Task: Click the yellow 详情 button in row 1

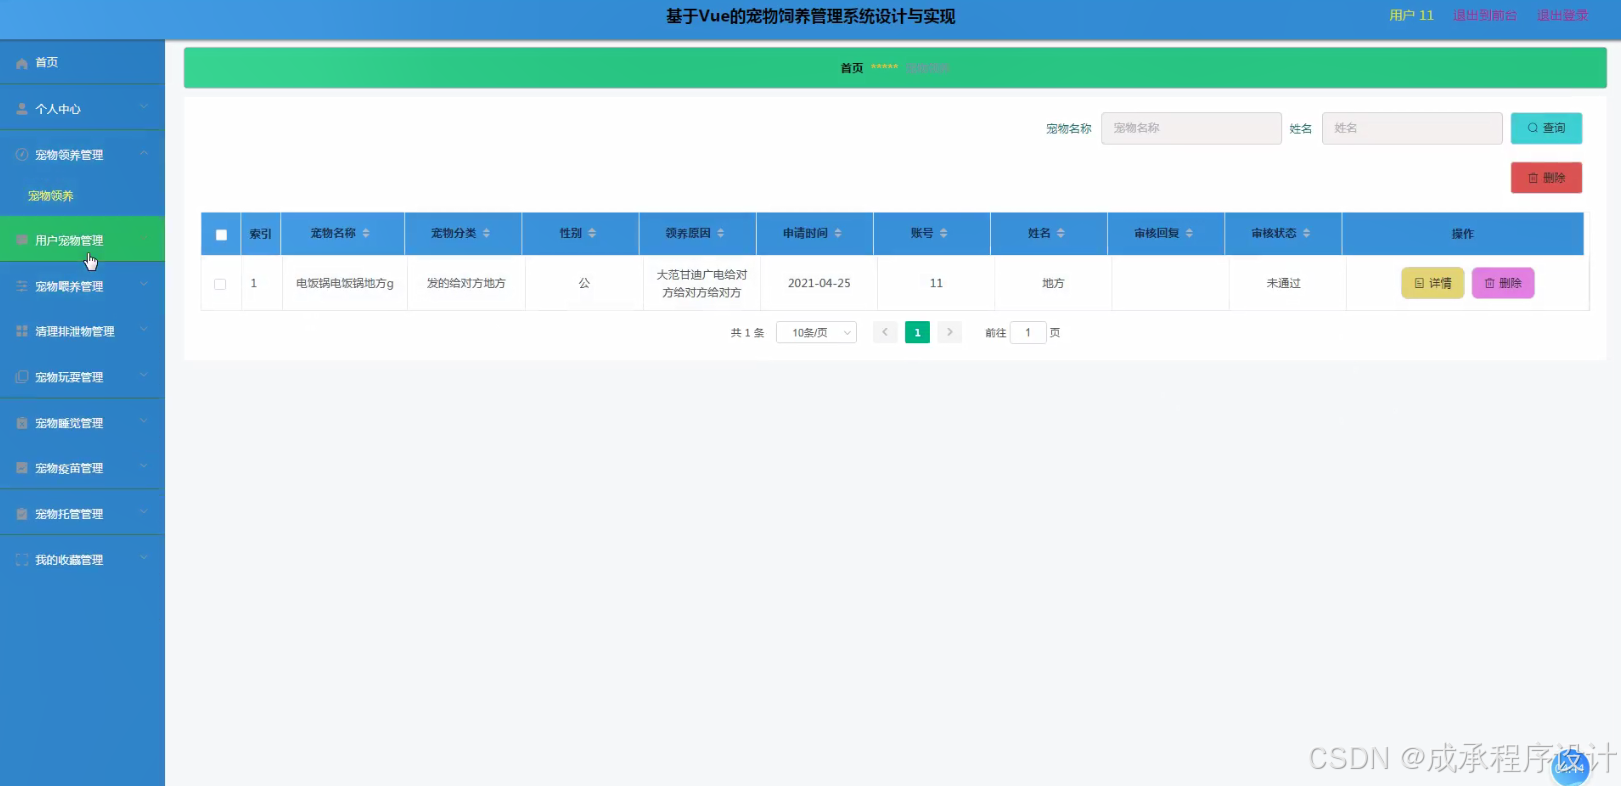Action: [x=1433, y=283]
